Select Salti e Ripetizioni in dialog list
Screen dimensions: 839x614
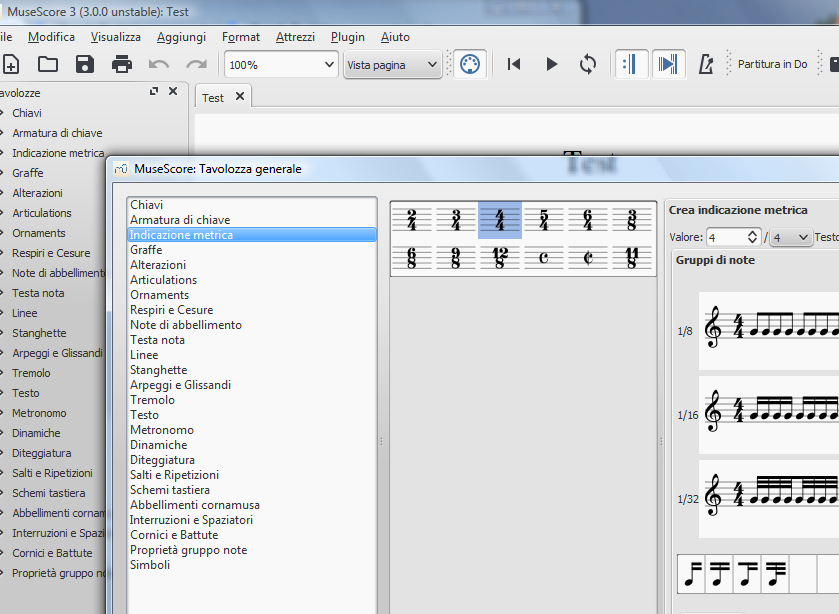[x=251, y=475]
